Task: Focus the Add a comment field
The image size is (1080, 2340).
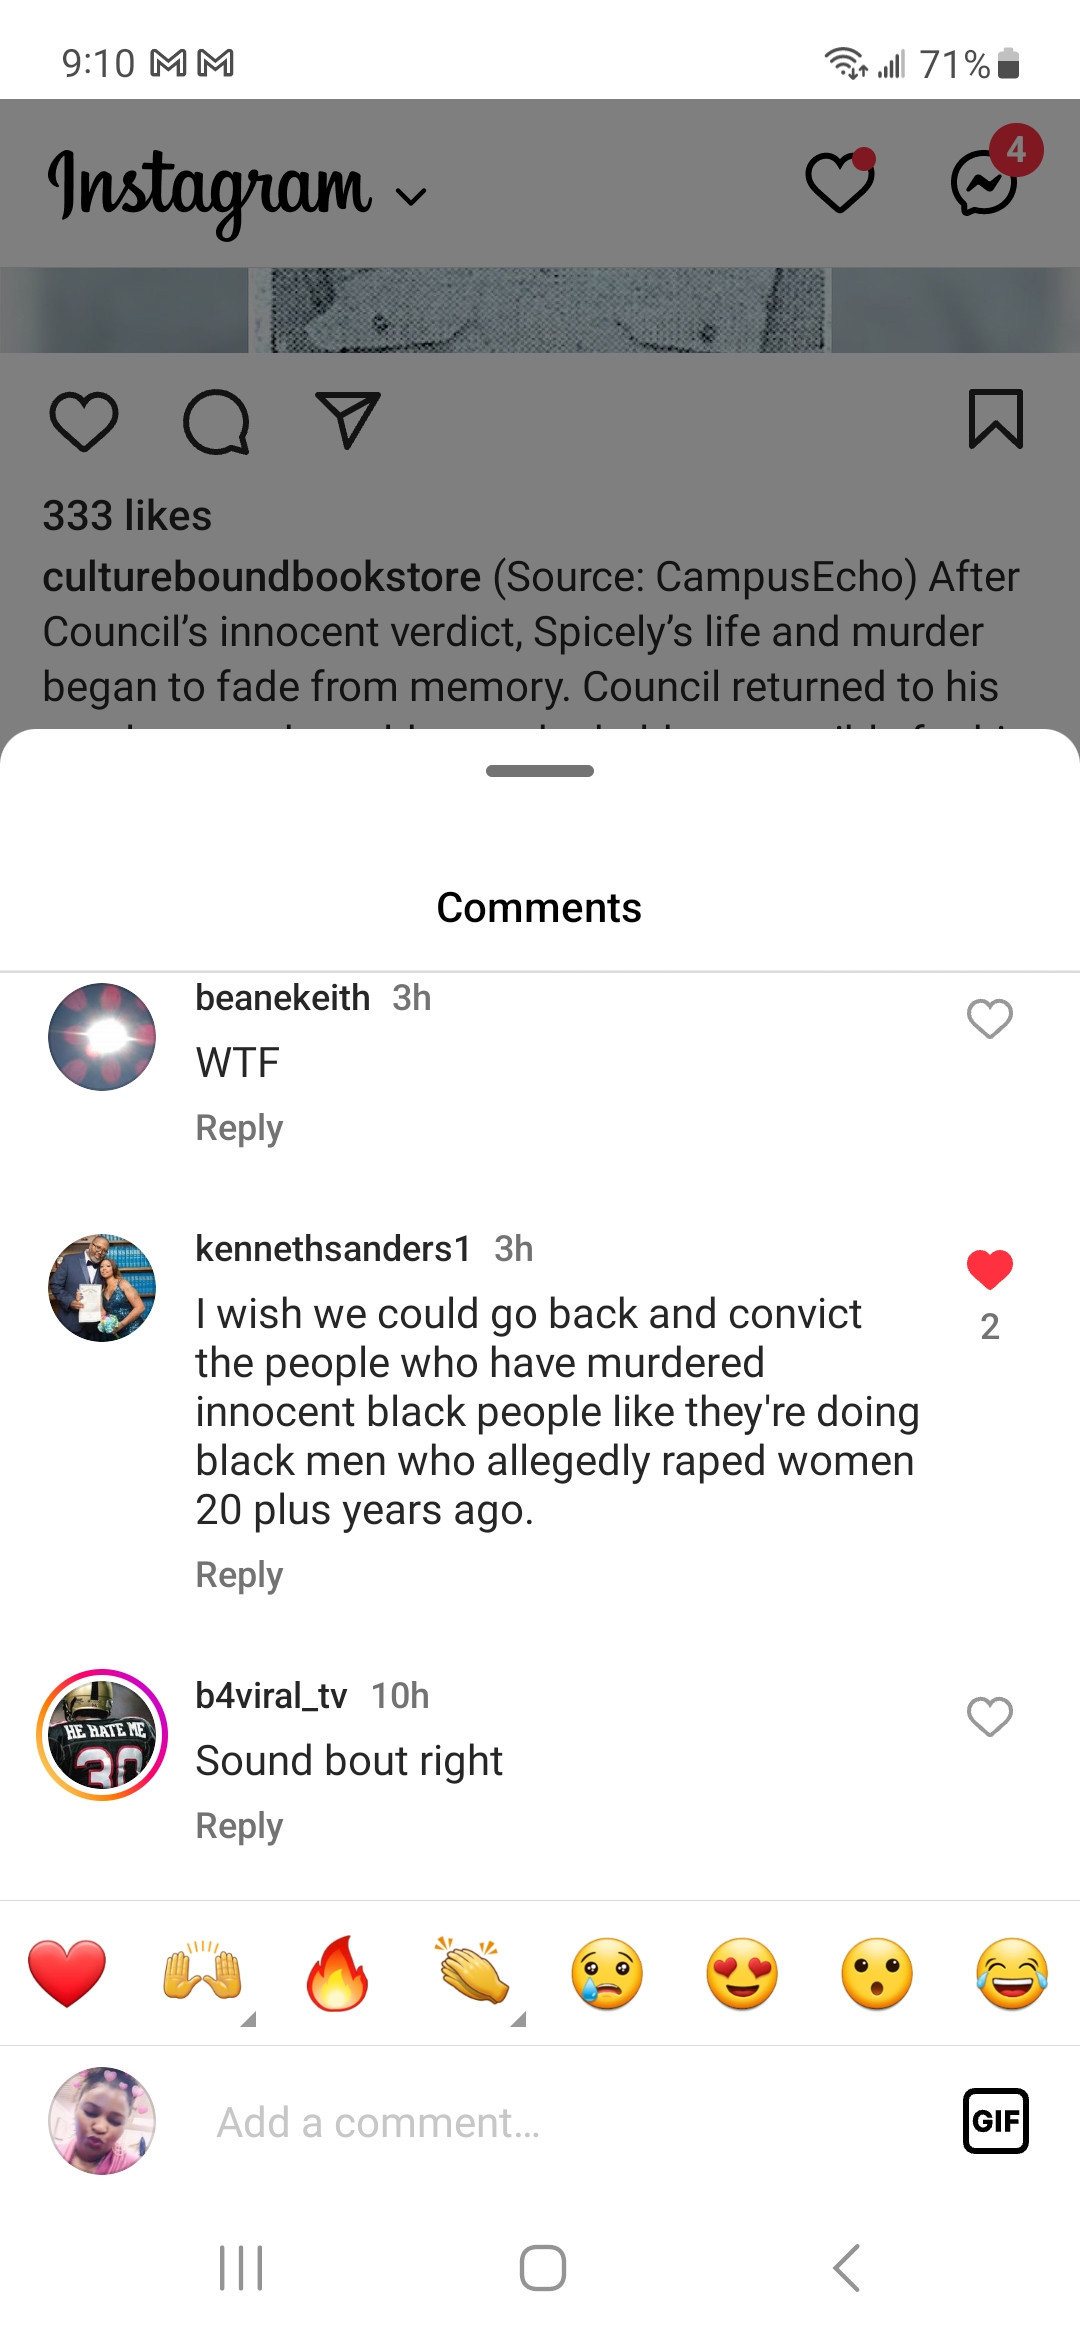Action: 570,2122
